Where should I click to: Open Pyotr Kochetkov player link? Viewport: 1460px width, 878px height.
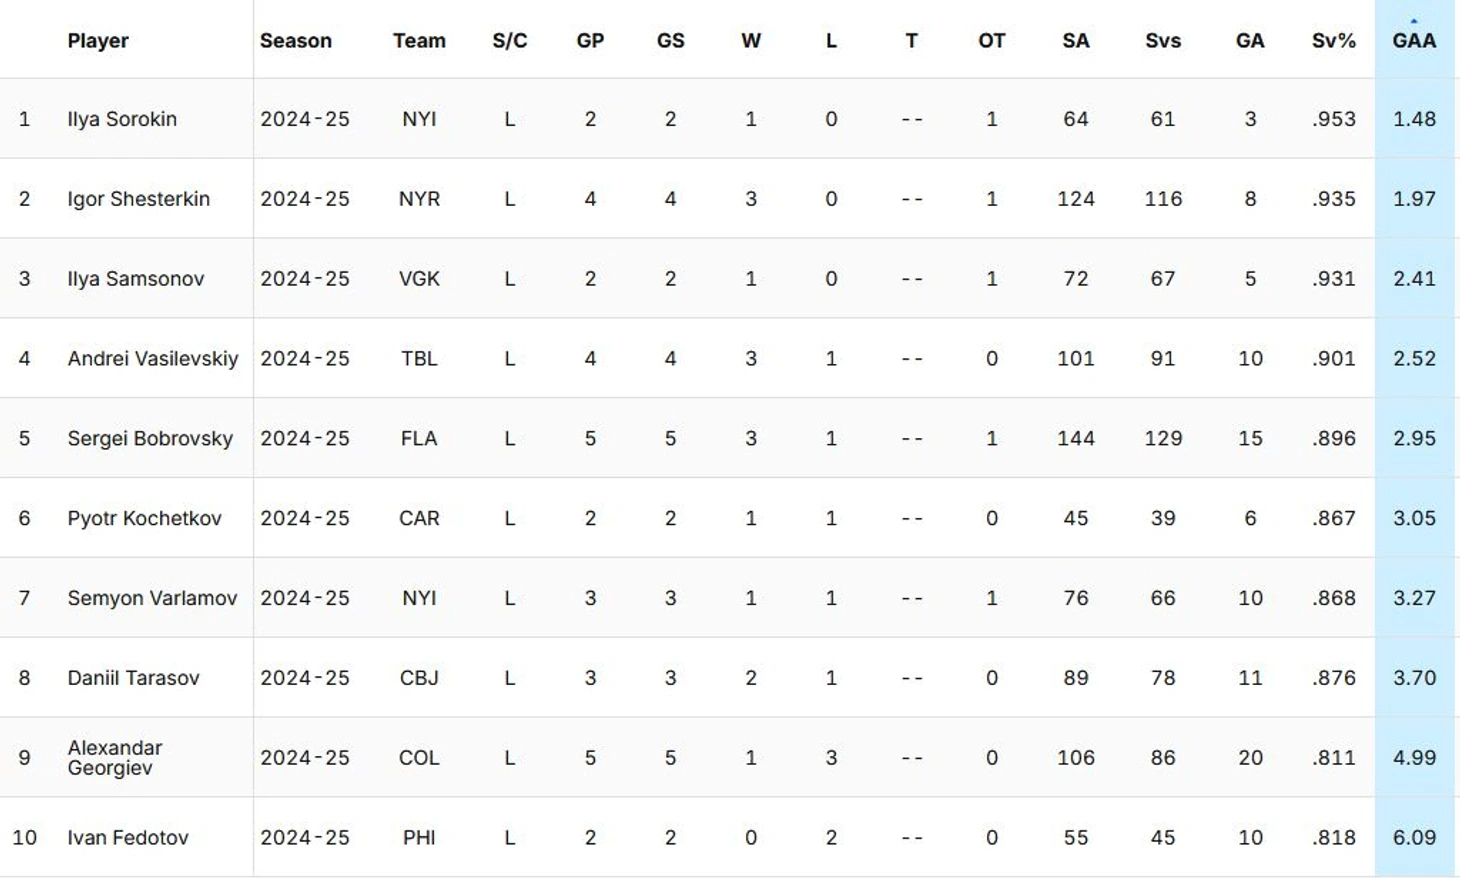coord(144,519)
